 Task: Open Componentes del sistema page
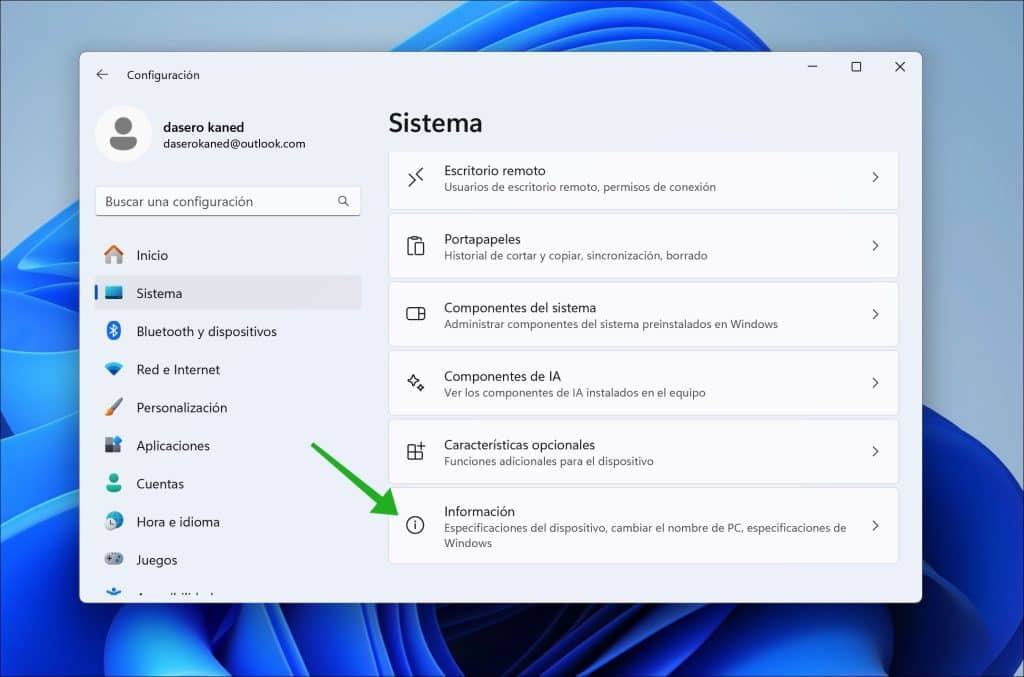[x=643, y=315]
